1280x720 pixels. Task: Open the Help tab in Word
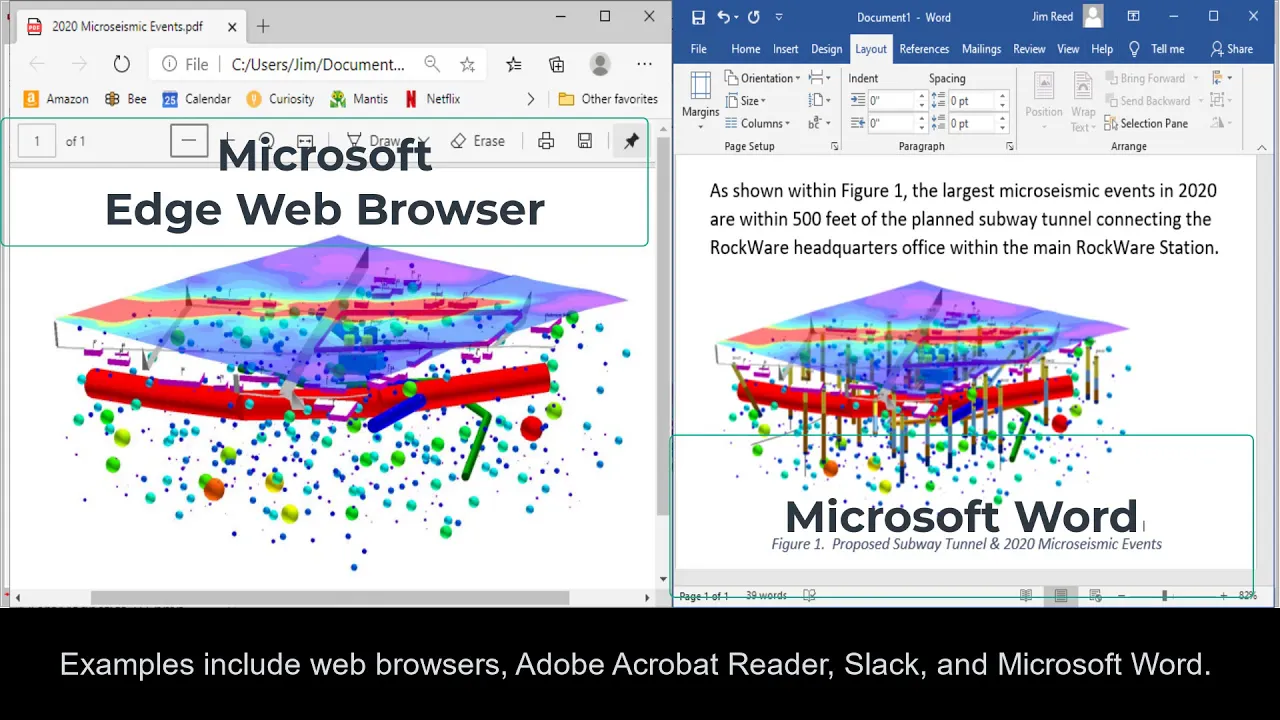pos(1102,49)
